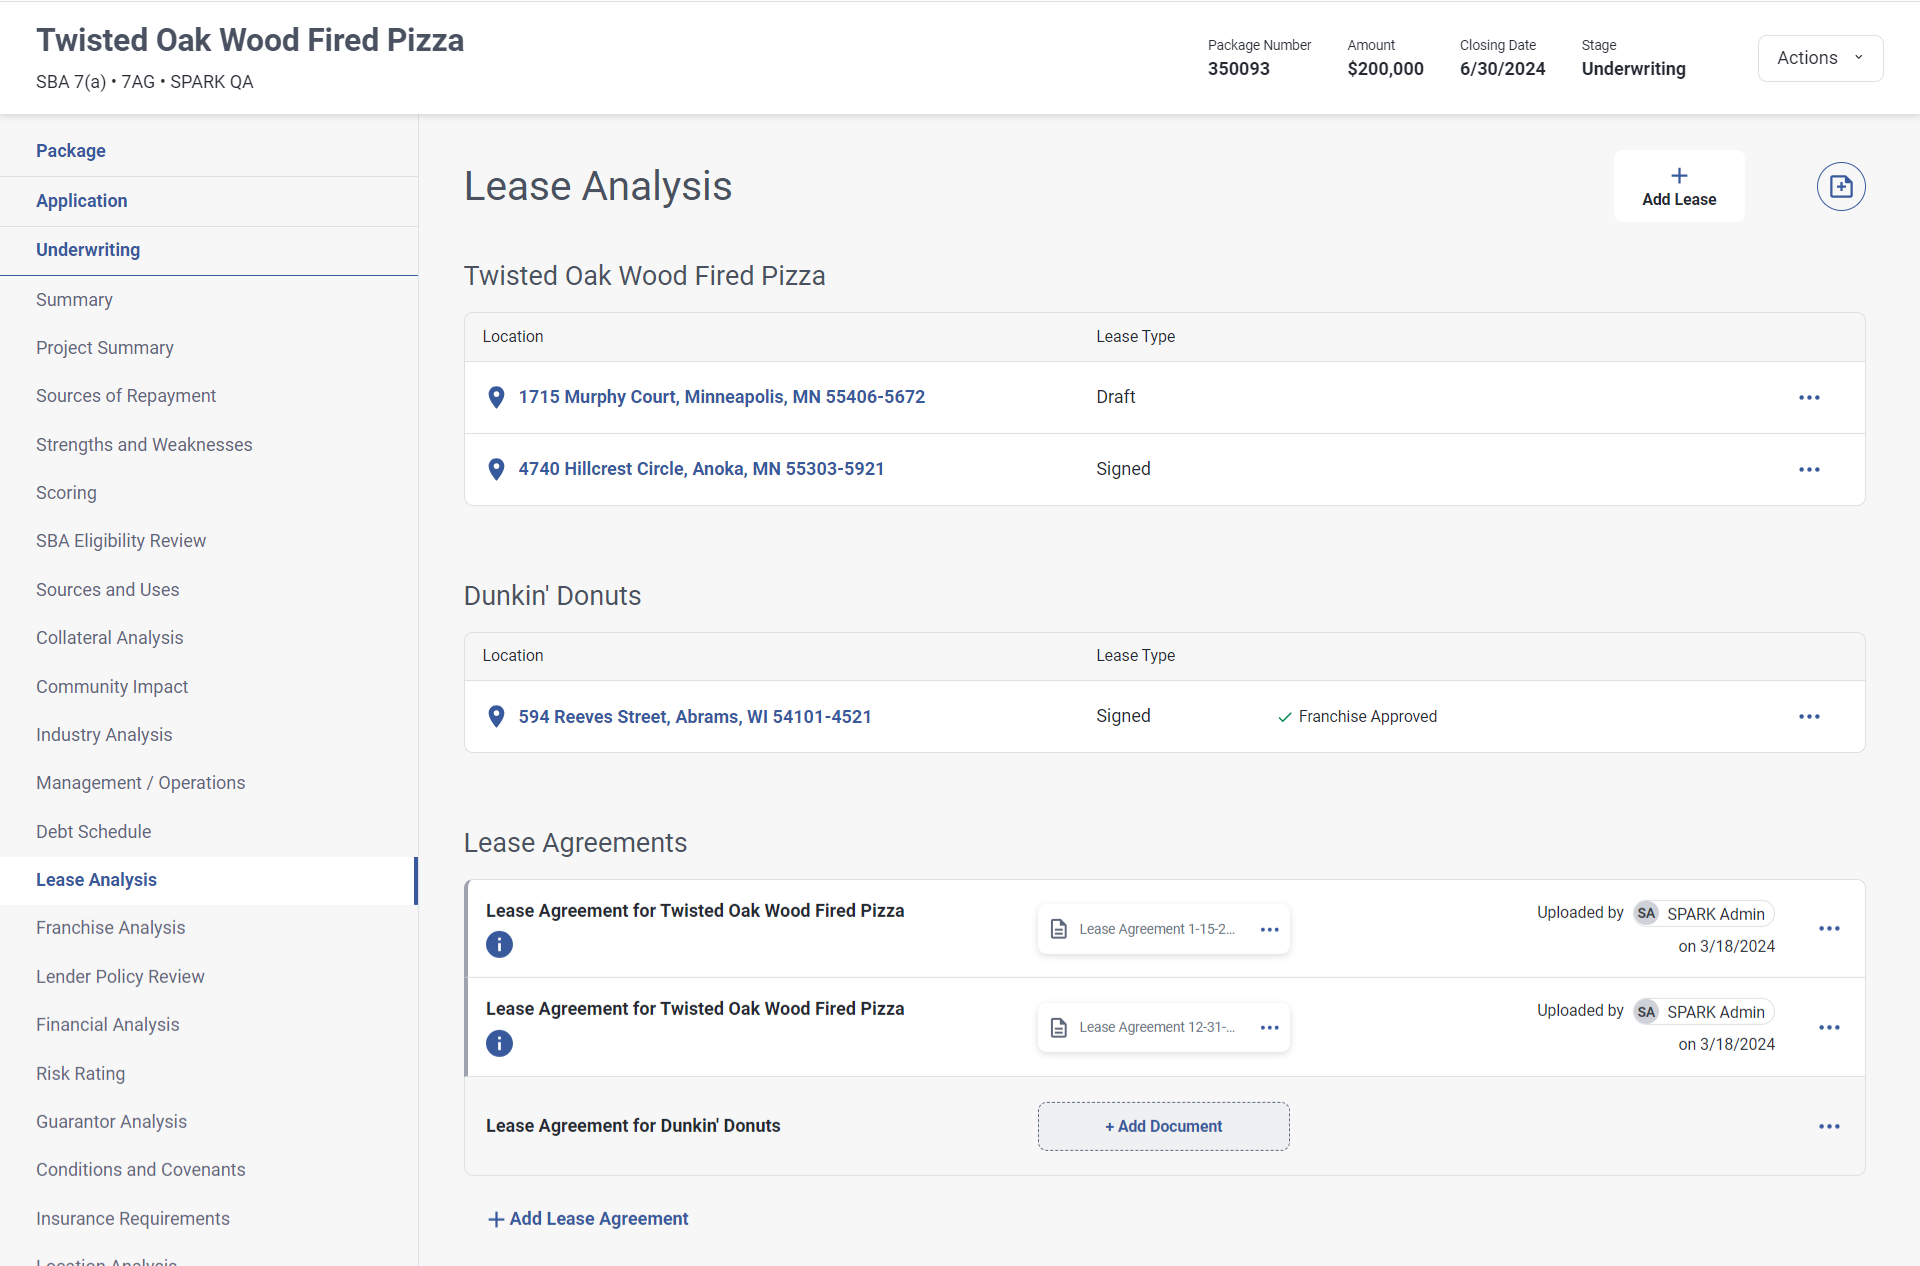Open more options for 594 Reeves Street row
The width and height of the screenshot is (1920, 1266).
(1809, 716)
